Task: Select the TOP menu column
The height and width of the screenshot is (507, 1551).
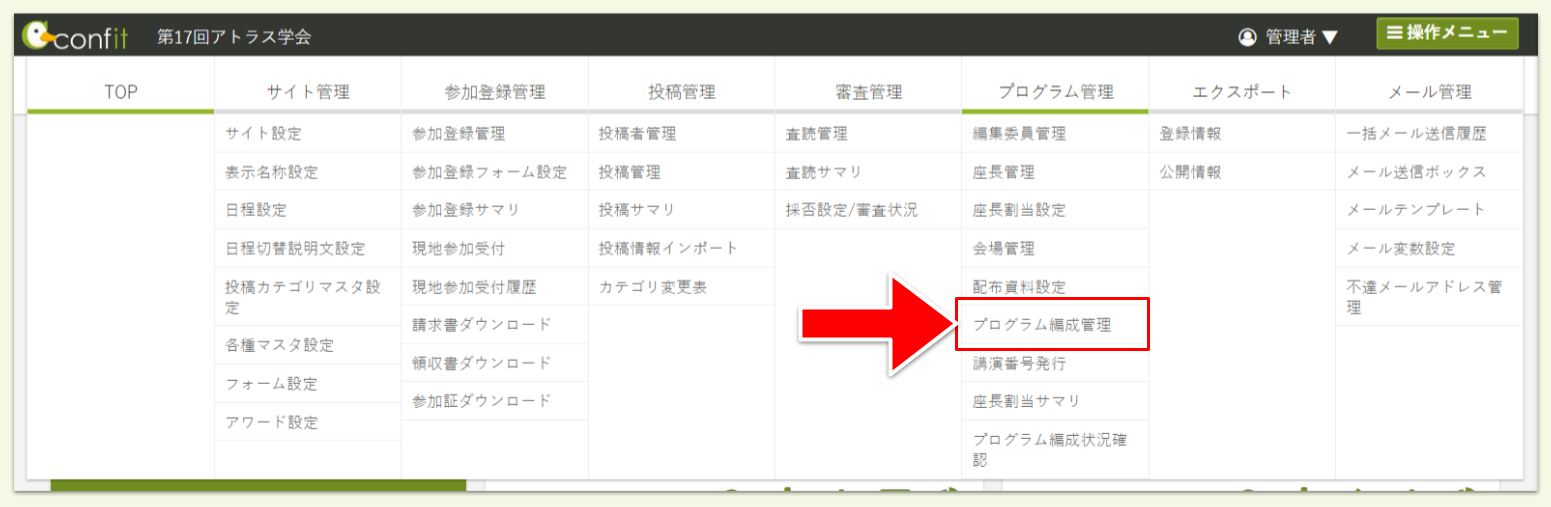Action: 120,92
